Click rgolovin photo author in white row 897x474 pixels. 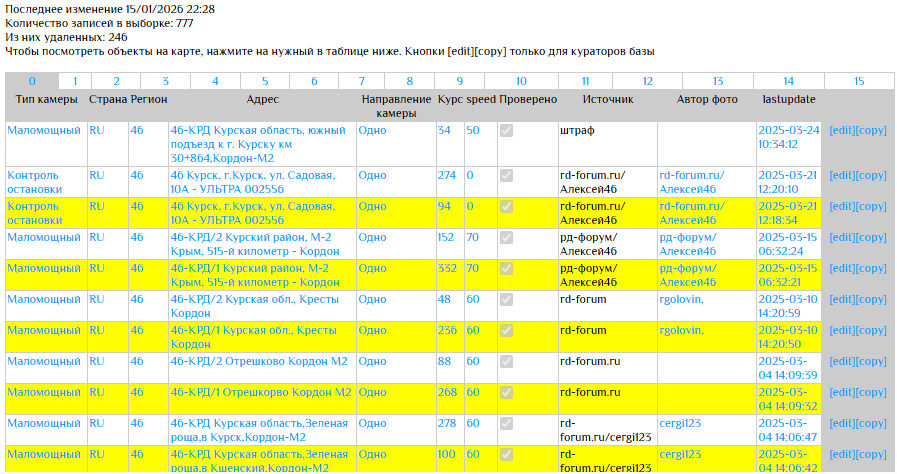pyautogui.click(x=681, y=299)
